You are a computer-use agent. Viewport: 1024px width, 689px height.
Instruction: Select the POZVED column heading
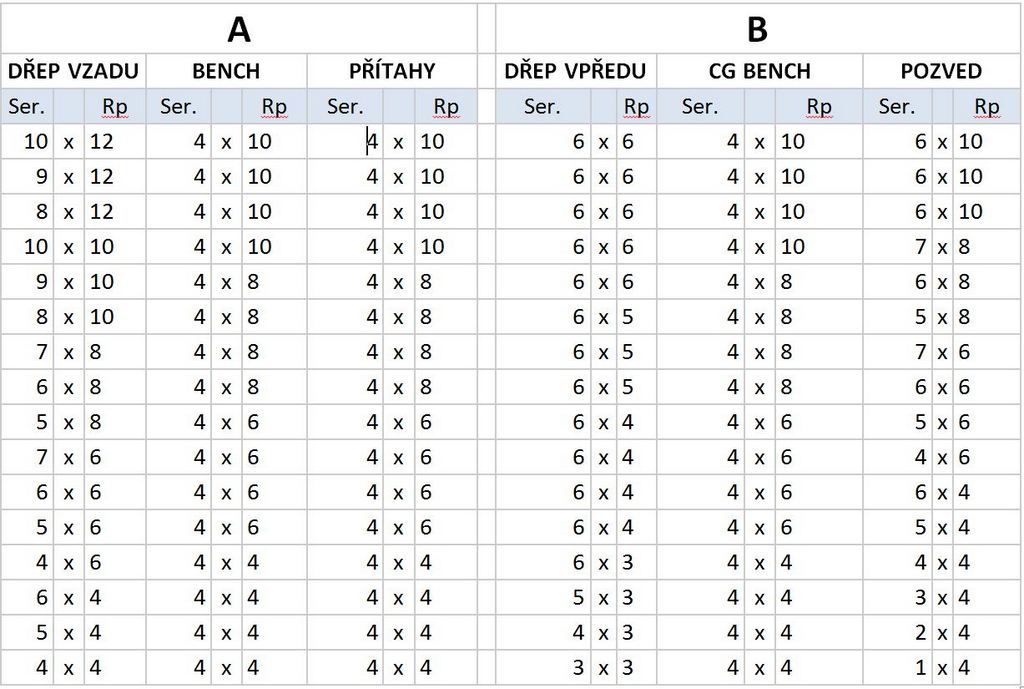click(941, 71)
